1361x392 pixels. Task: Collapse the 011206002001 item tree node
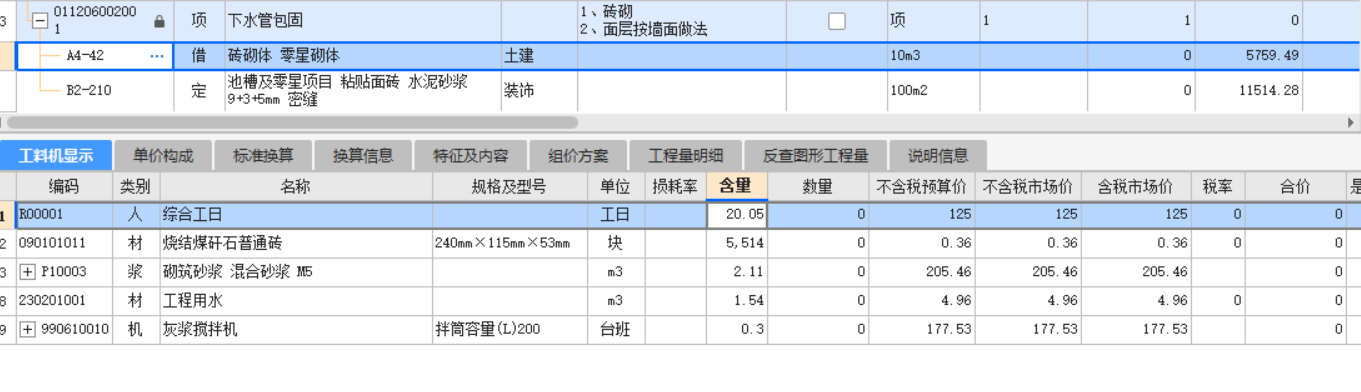41,21
